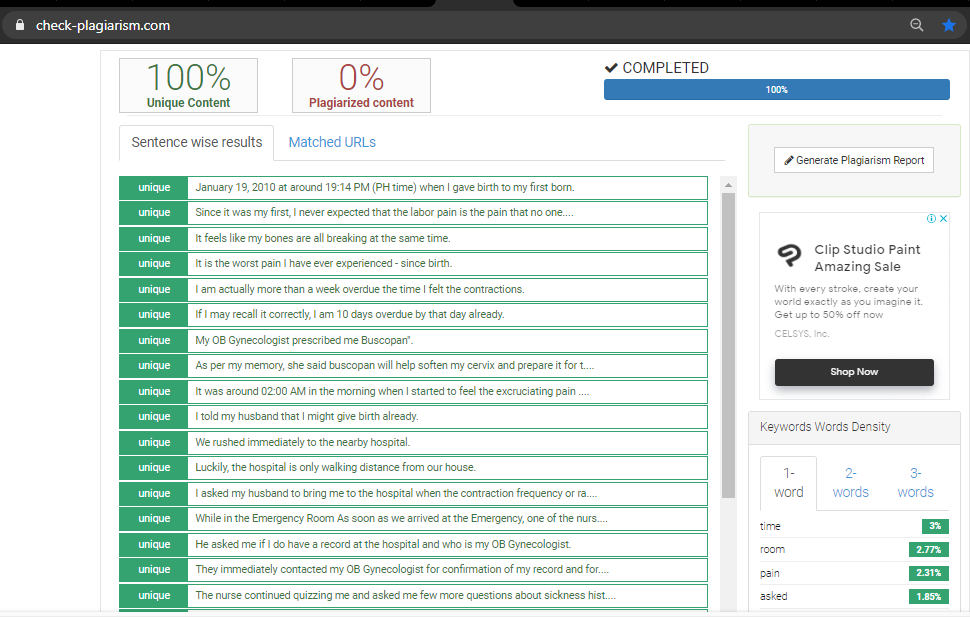This screenshot has width=970, height=617.
Task: Click the lock icon in the address bar
Action: 20,25
